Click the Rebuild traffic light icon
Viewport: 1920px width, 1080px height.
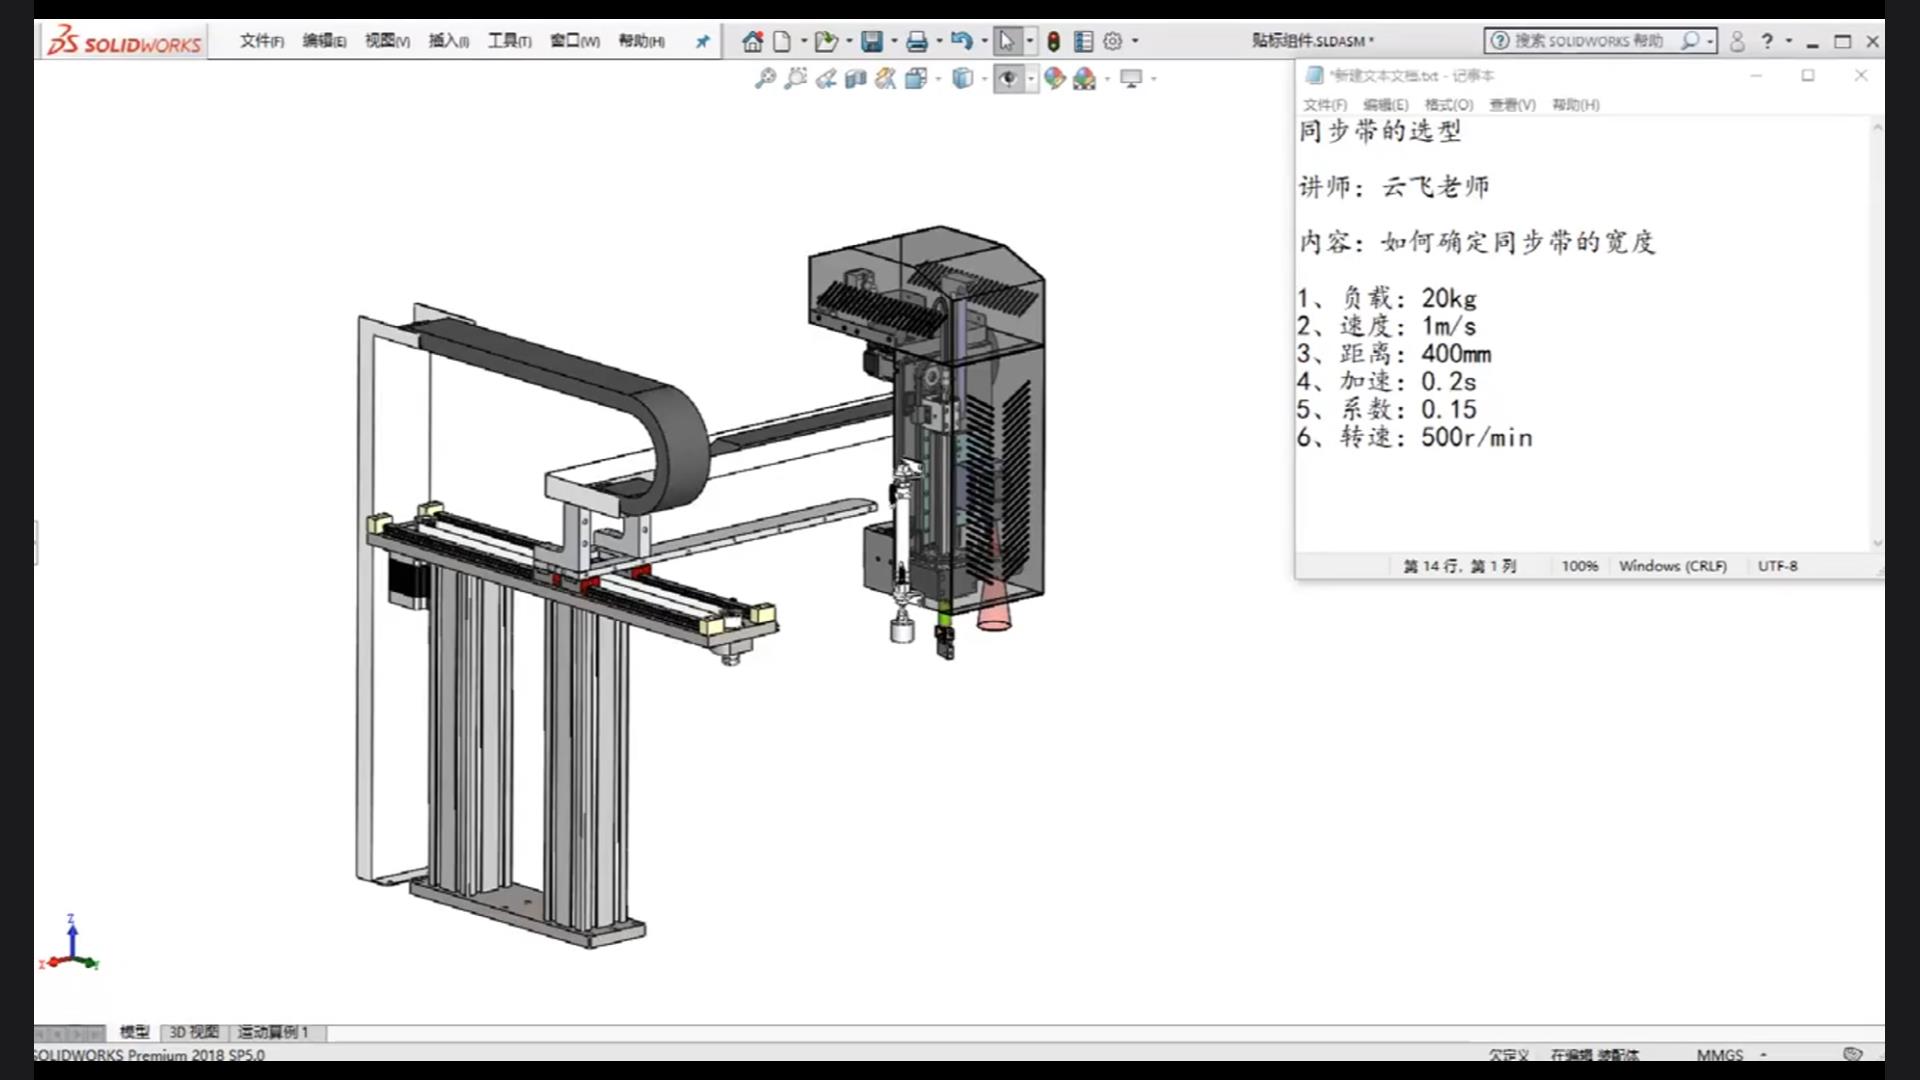click(1053, 41)
